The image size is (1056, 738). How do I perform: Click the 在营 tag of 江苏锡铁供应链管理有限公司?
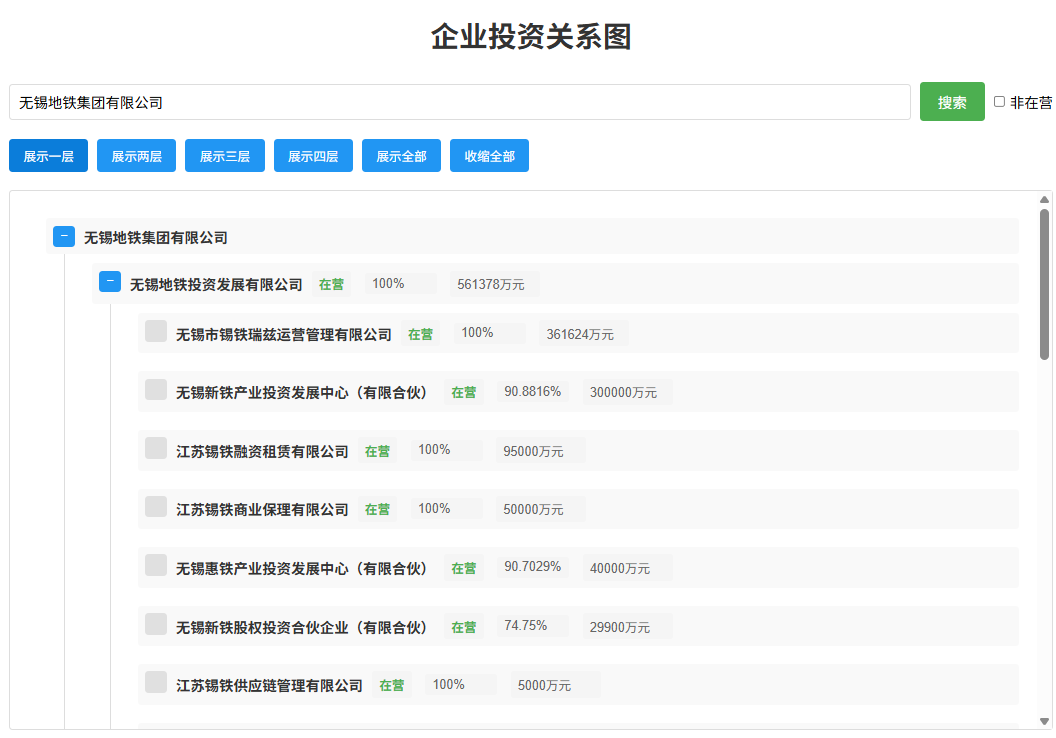pos(391,685)
